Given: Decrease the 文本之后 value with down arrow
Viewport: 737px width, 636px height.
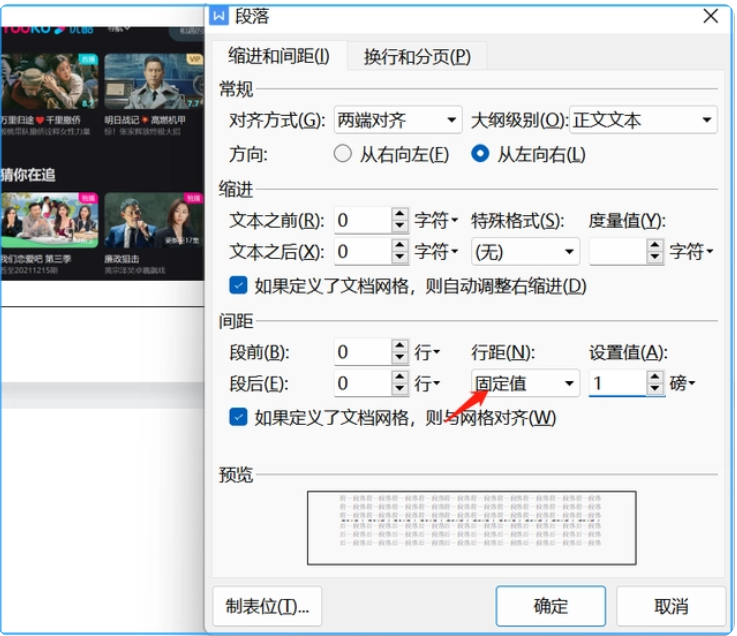Looking at the screenshot, I should [400, 258].
